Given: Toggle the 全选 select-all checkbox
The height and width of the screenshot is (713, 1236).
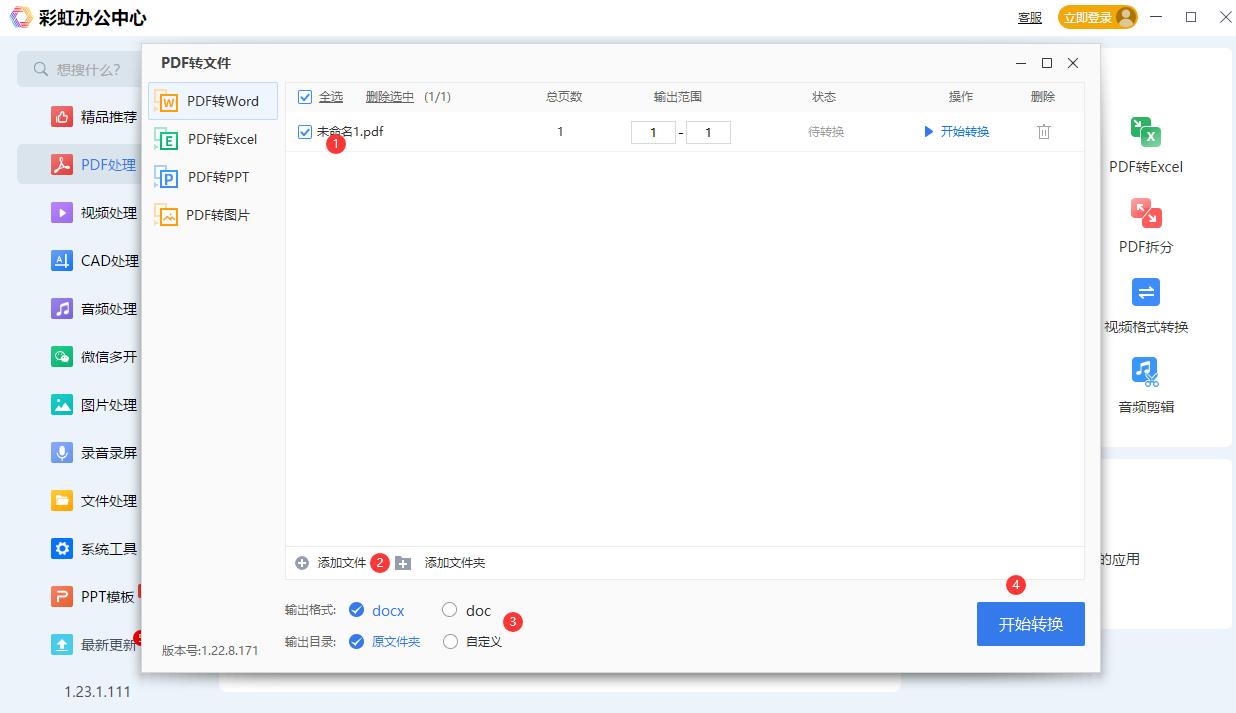Looking at the screenshot, I should pyautogui.click(x=305, y=97).
